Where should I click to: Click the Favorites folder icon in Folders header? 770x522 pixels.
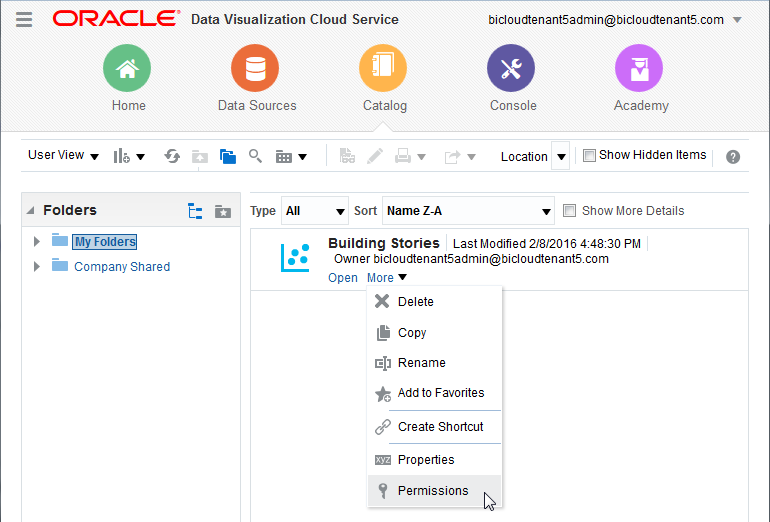pos(223,211)
